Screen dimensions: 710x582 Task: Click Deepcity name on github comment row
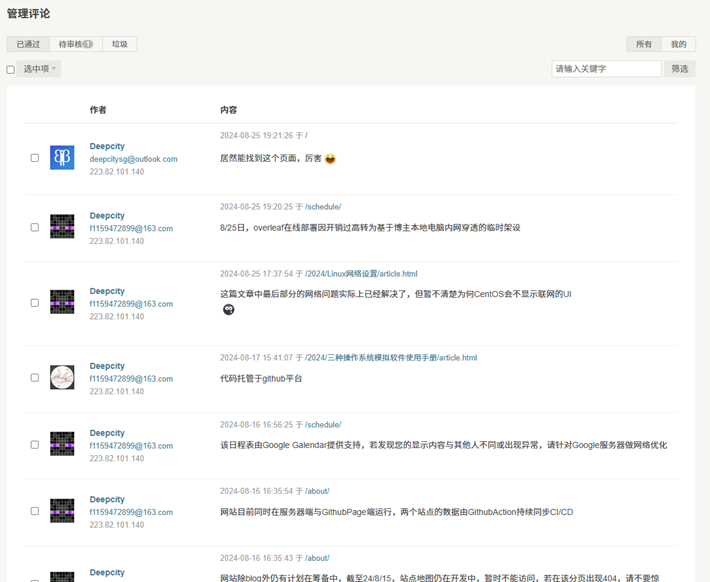pyautogui.click(x=107, y=366)
